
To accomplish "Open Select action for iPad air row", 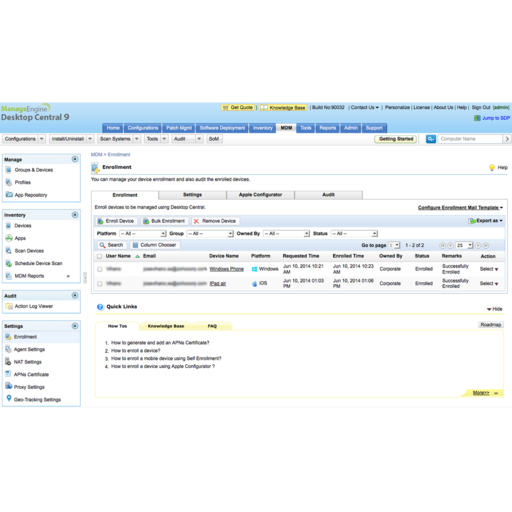I will pyautogui.click(x=489, y=283).
